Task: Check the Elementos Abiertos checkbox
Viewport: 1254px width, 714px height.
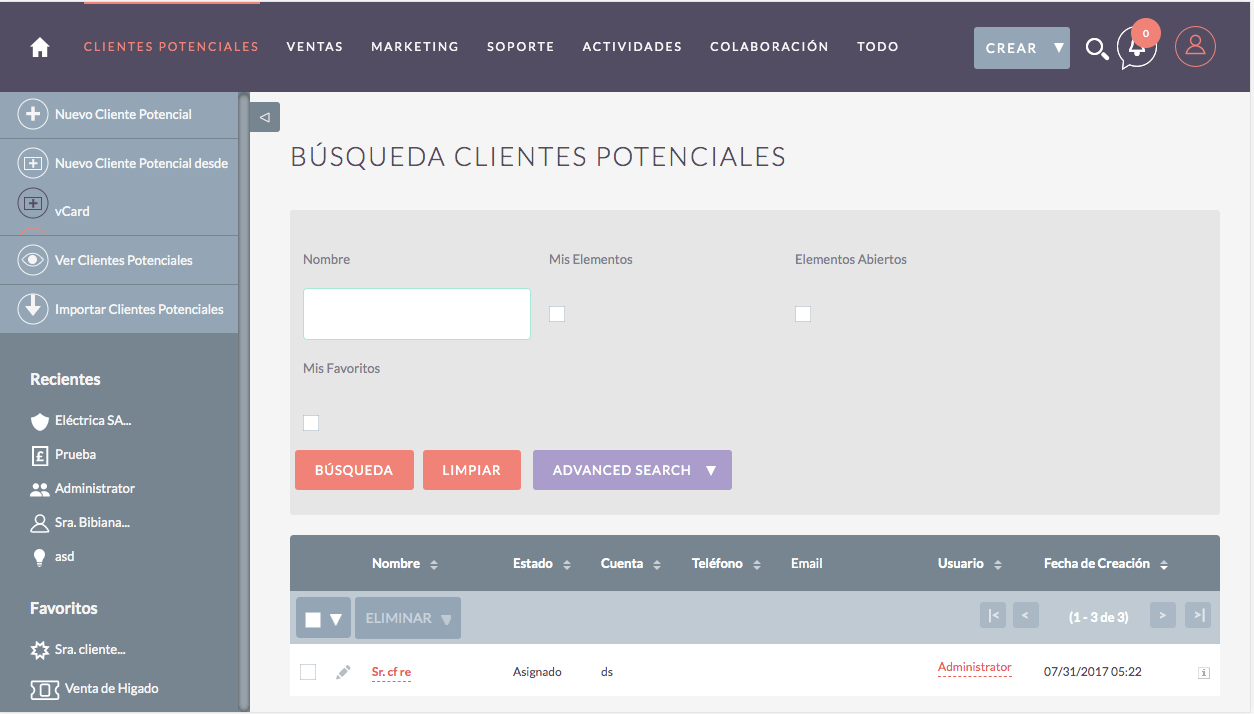Action: (x=803, y=314)
